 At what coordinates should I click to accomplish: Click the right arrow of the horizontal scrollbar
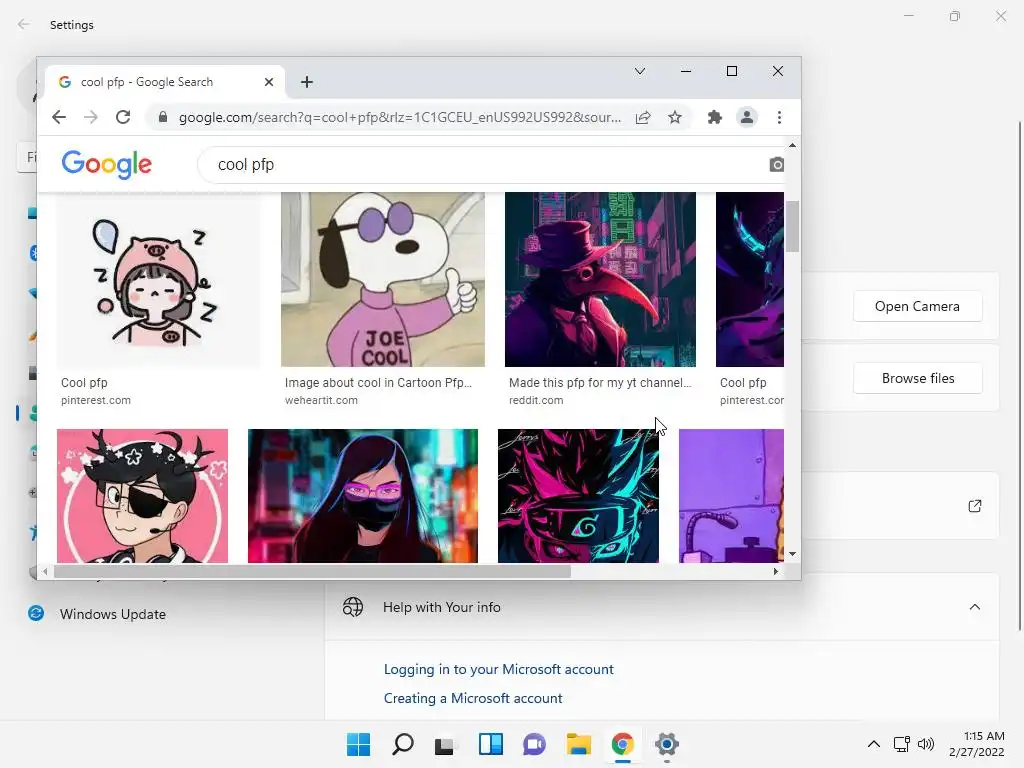pyautogui.click(x=775, y=571)
